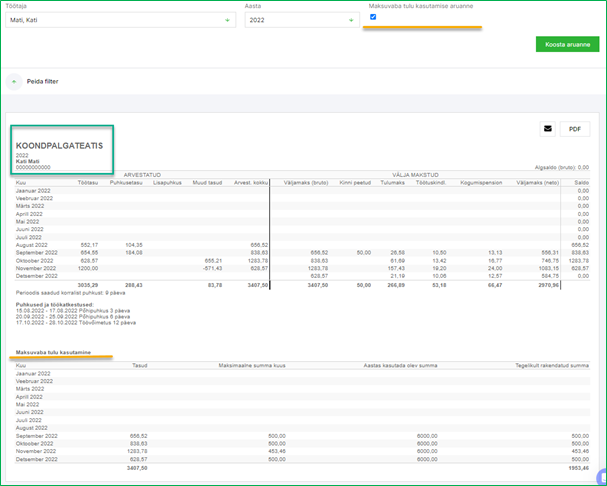Click the Tasud total 3407,50 in tax-free table
607x486 pixels.
click(137, 468)
